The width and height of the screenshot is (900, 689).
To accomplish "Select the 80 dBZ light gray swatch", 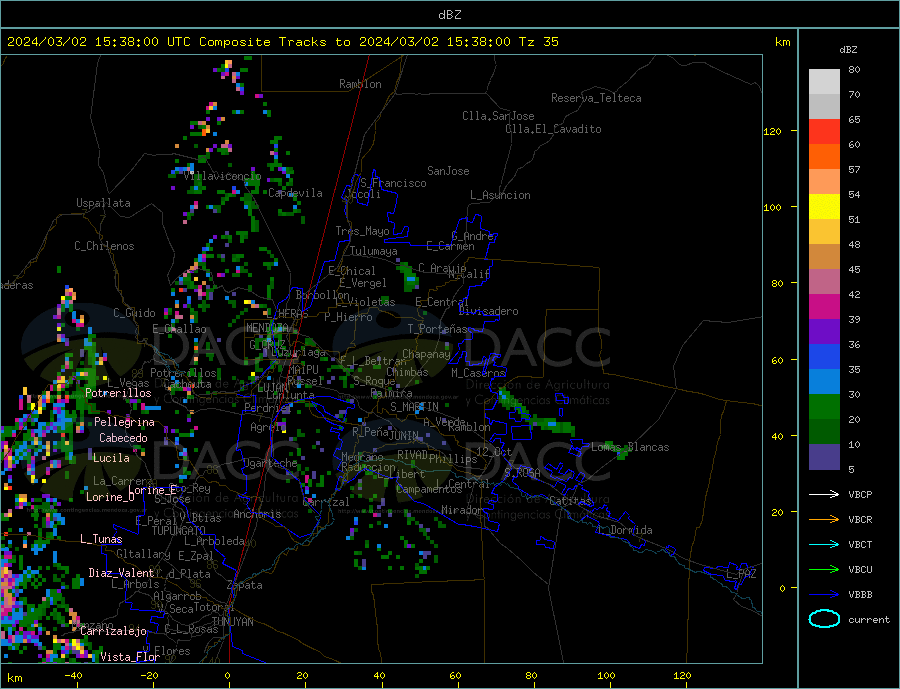I will coord(824,82).
